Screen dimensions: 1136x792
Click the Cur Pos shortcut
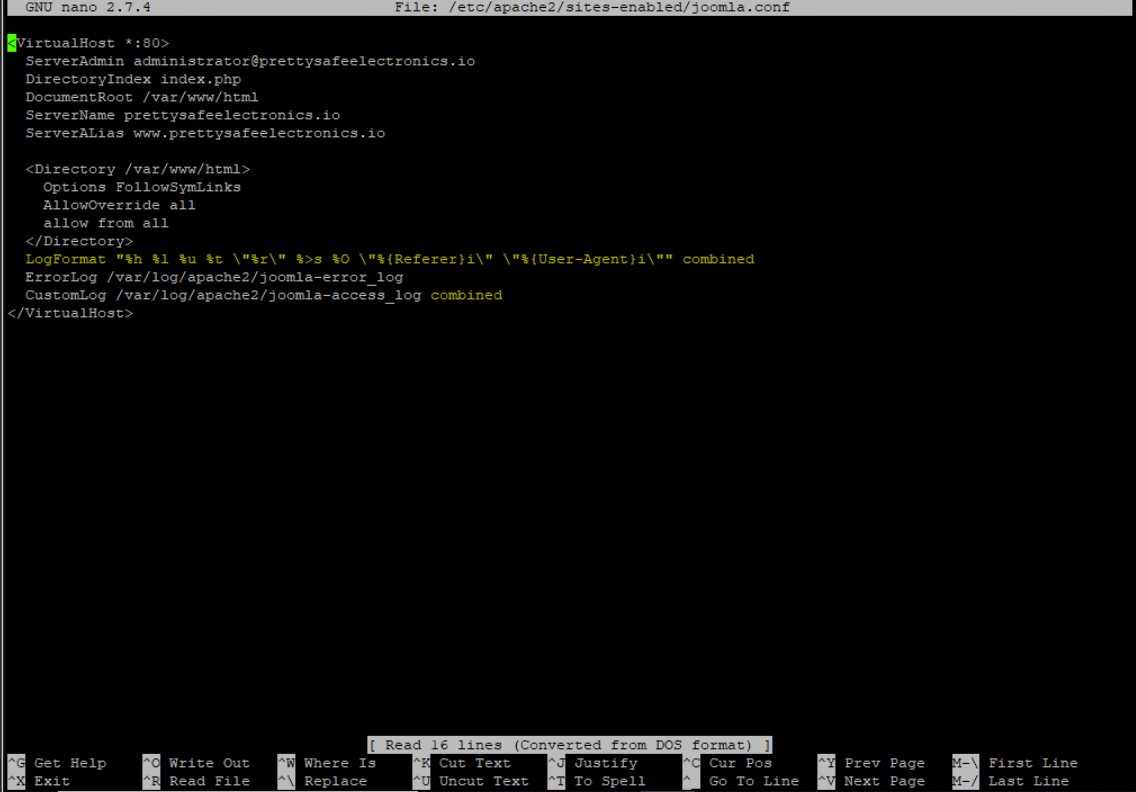tap(740, 763)
